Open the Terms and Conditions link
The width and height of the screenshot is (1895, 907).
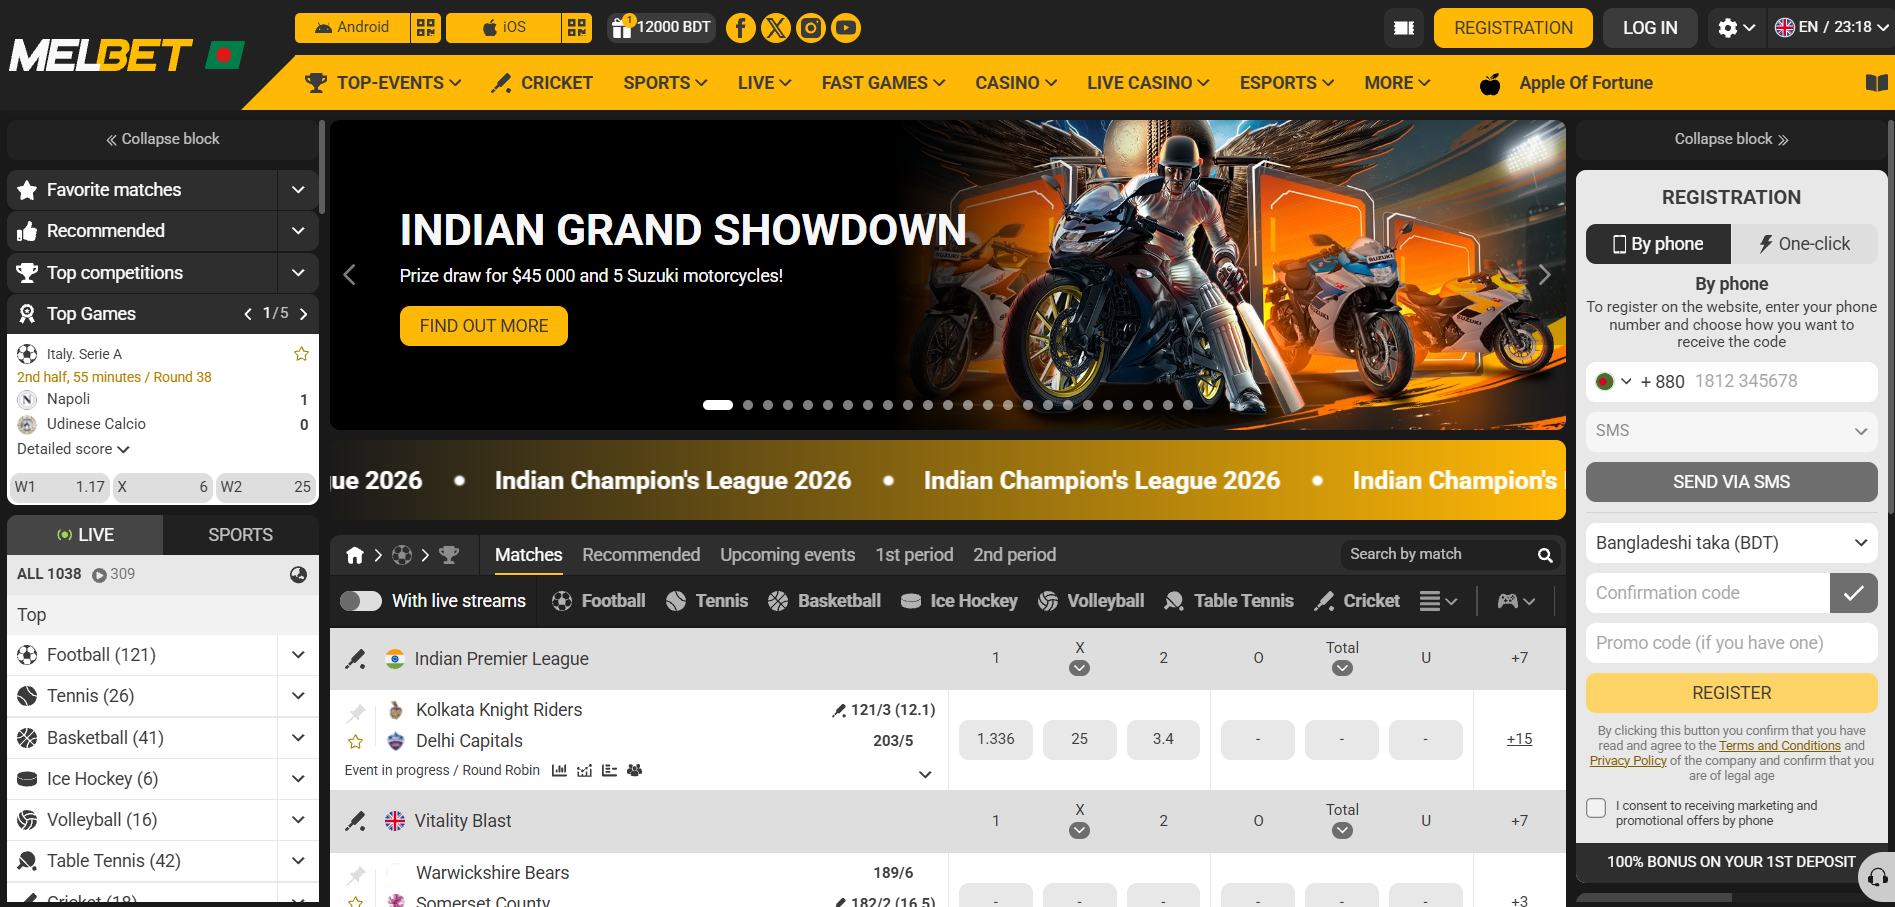pos(1780,746)
